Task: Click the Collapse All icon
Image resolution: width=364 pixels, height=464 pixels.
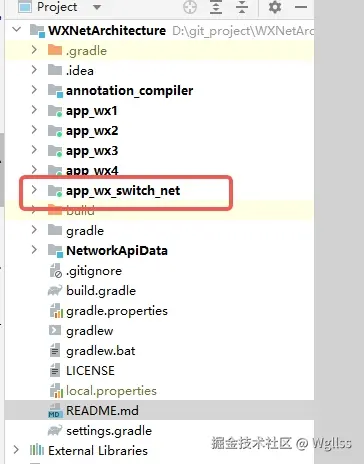Action: coord(242,7)
